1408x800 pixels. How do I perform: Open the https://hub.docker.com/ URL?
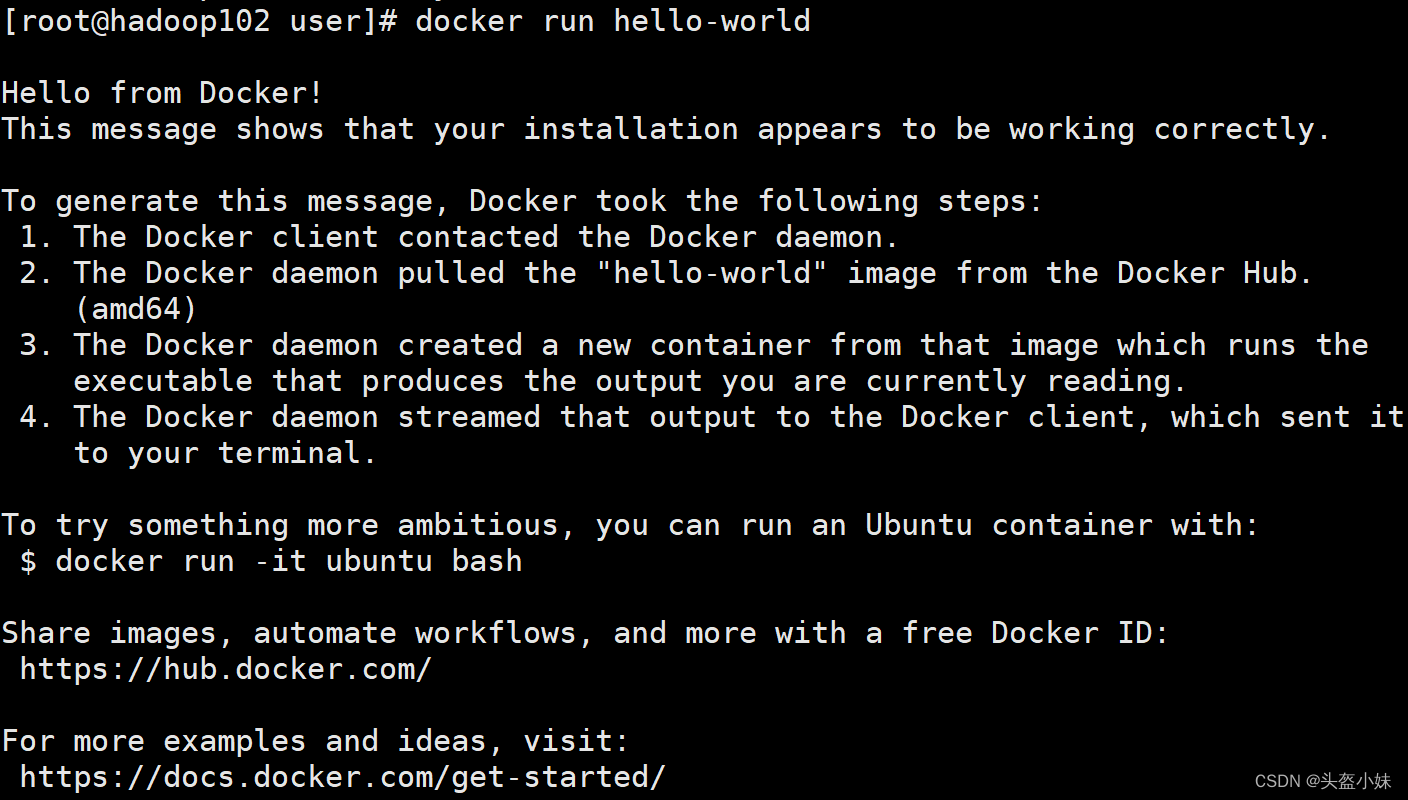[x=226, y=669]
